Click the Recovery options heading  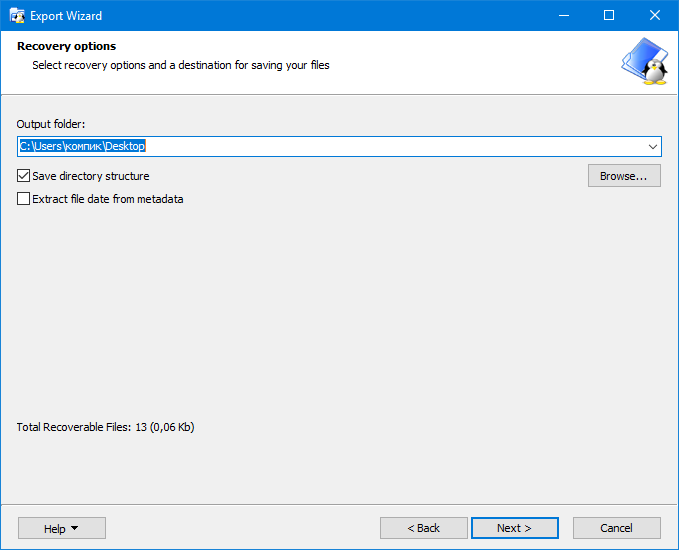point(66,46)
